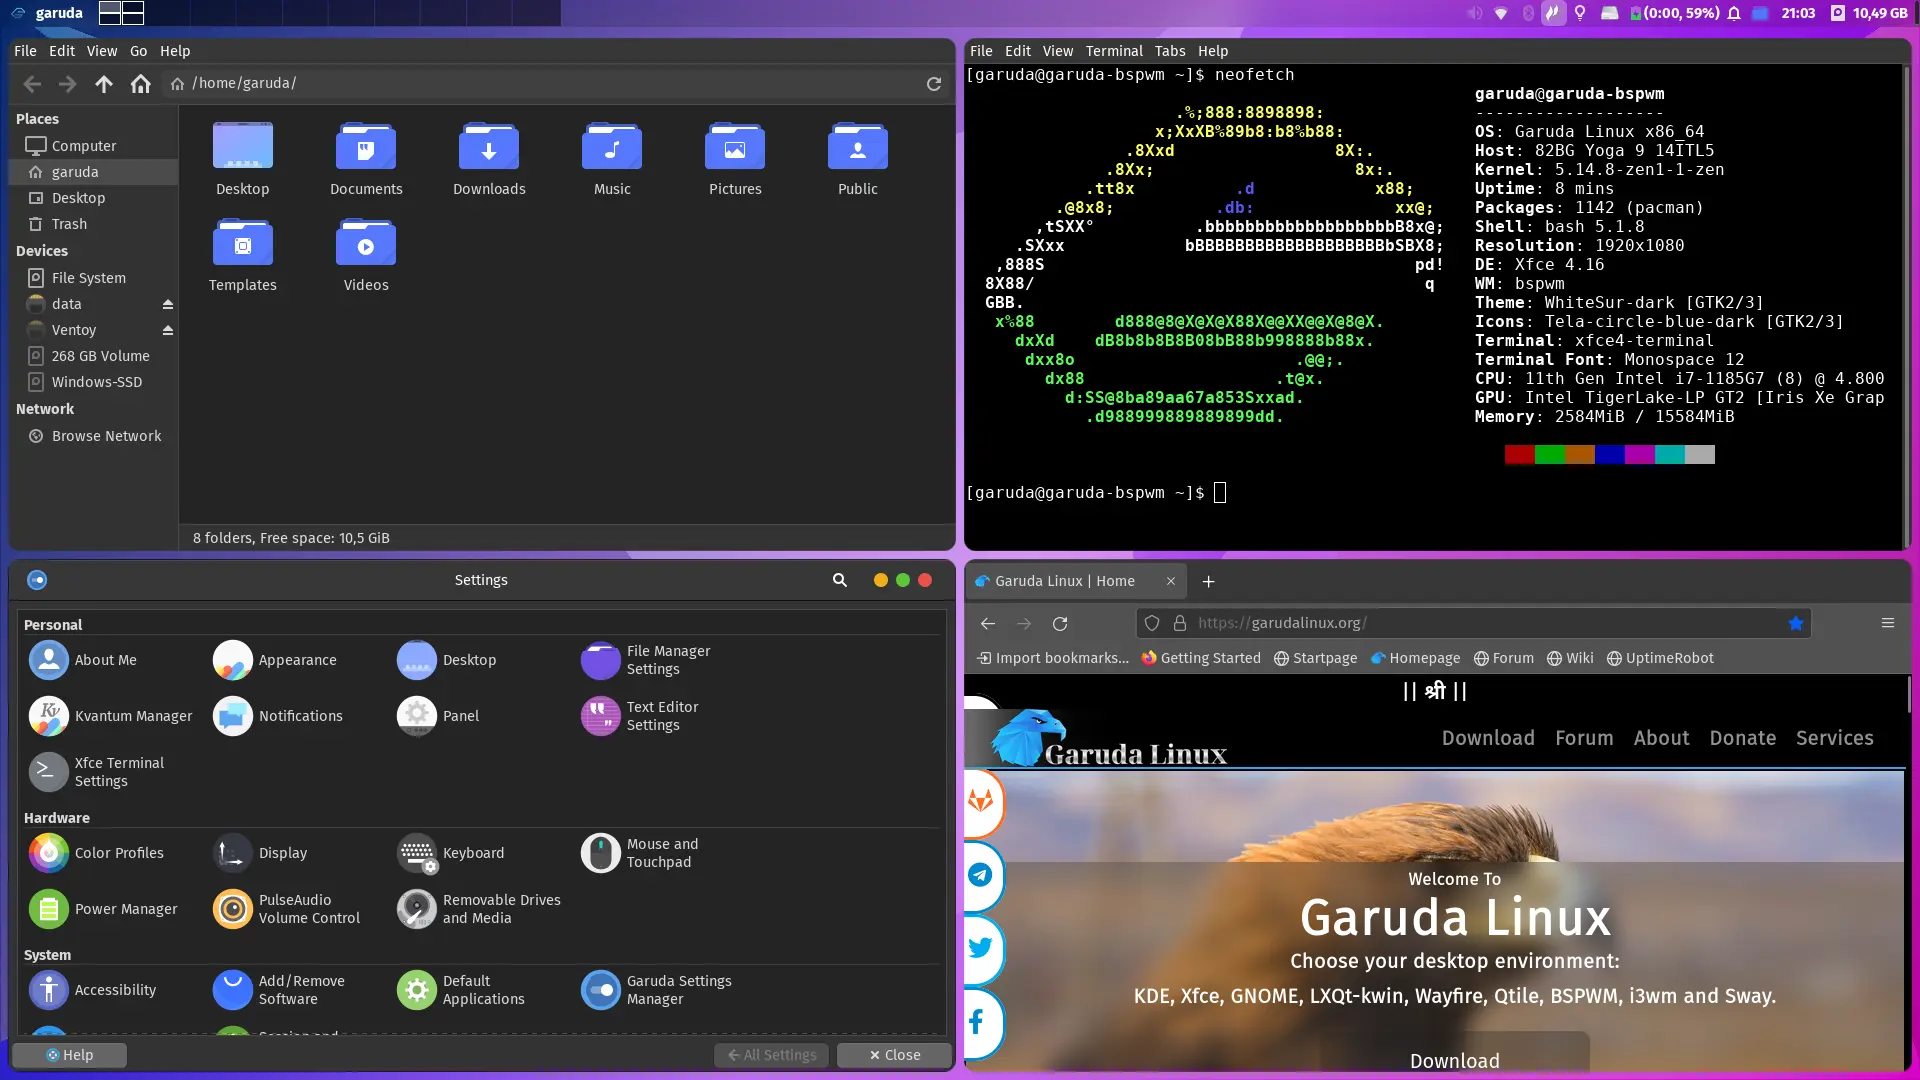This screenshot has width=1920, height=1080.
Task: Open the parent folder with the up arrow
Action: [x=104, y=84]
